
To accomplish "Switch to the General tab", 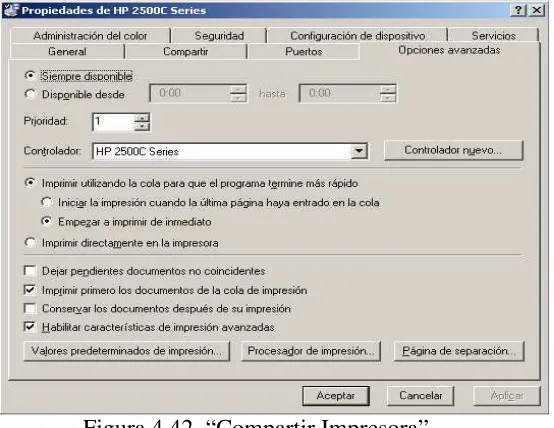I will tap(67, 52).
